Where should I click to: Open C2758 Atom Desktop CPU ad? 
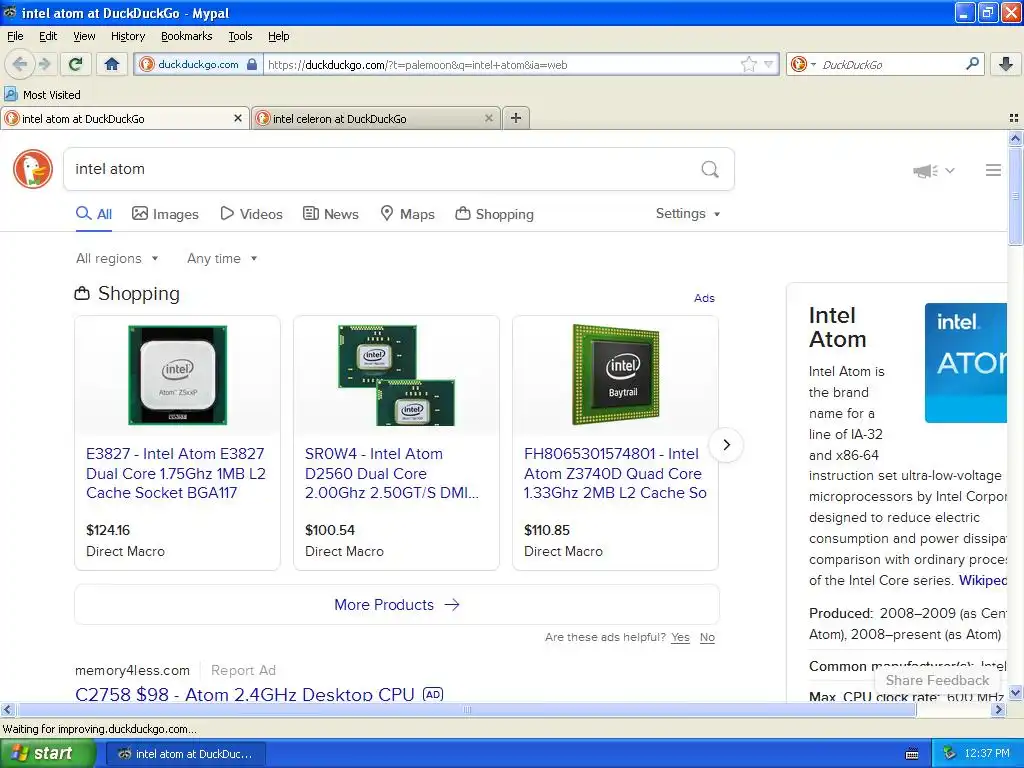(244, 694)
